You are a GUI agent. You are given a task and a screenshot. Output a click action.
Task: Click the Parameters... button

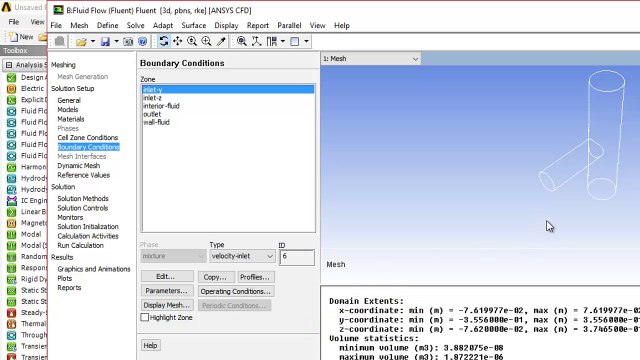tap(167, 291)
